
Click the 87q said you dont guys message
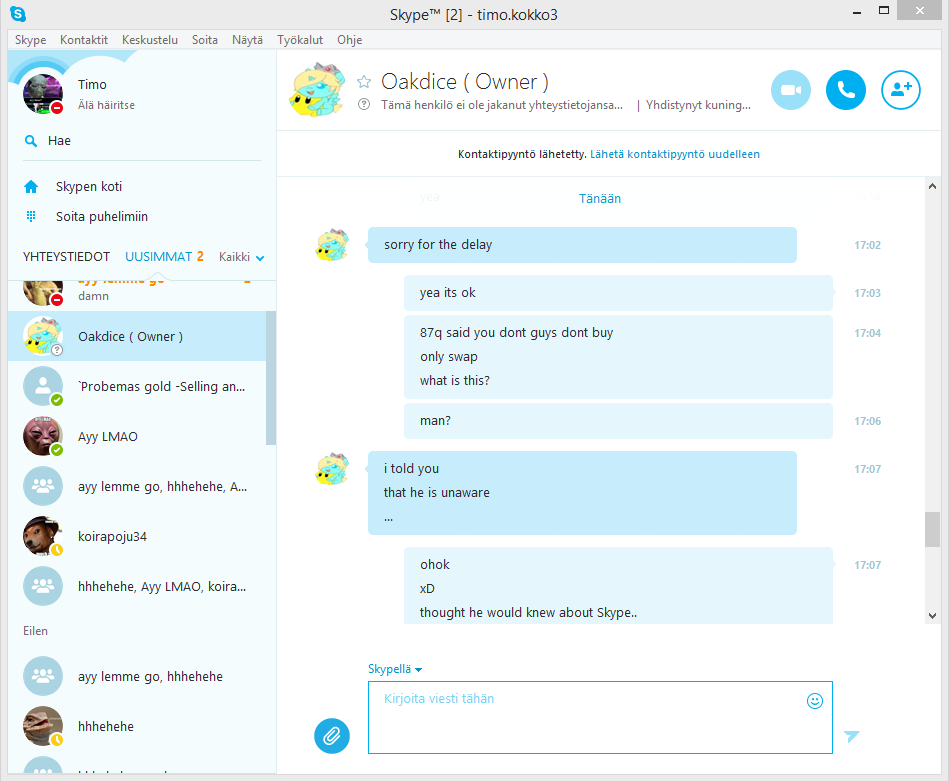[x=516, y=332]
